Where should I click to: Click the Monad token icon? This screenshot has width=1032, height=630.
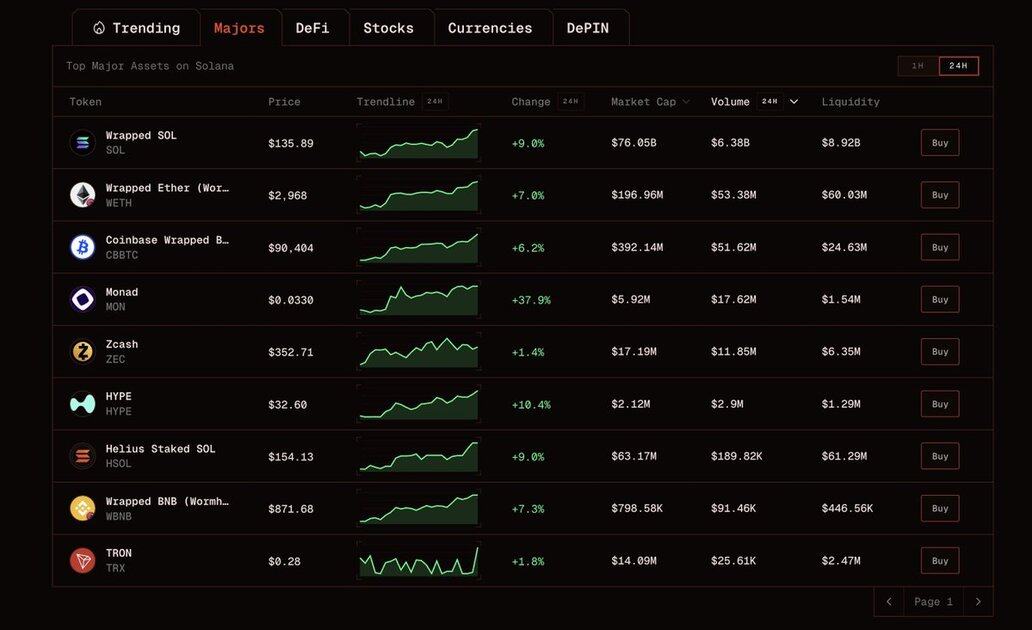click(x=82, y=299)
